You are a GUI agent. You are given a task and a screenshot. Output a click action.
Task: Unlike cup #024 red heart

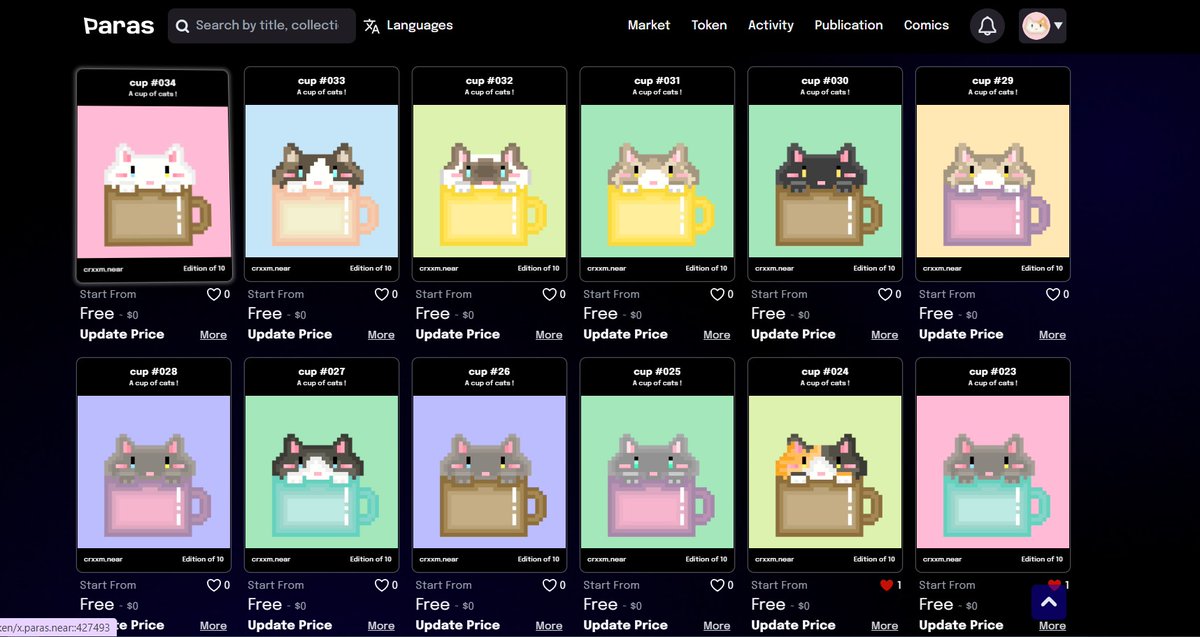click(x=886, y=585)
